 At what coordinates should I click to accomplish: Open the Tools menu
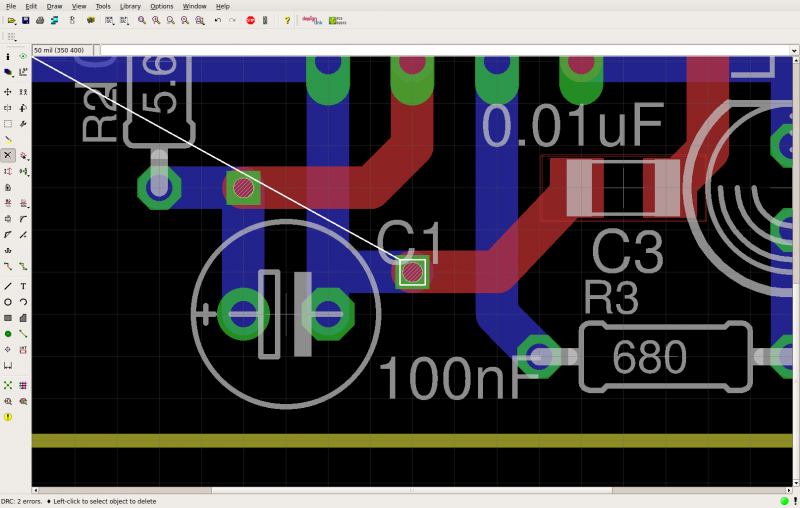103,6
